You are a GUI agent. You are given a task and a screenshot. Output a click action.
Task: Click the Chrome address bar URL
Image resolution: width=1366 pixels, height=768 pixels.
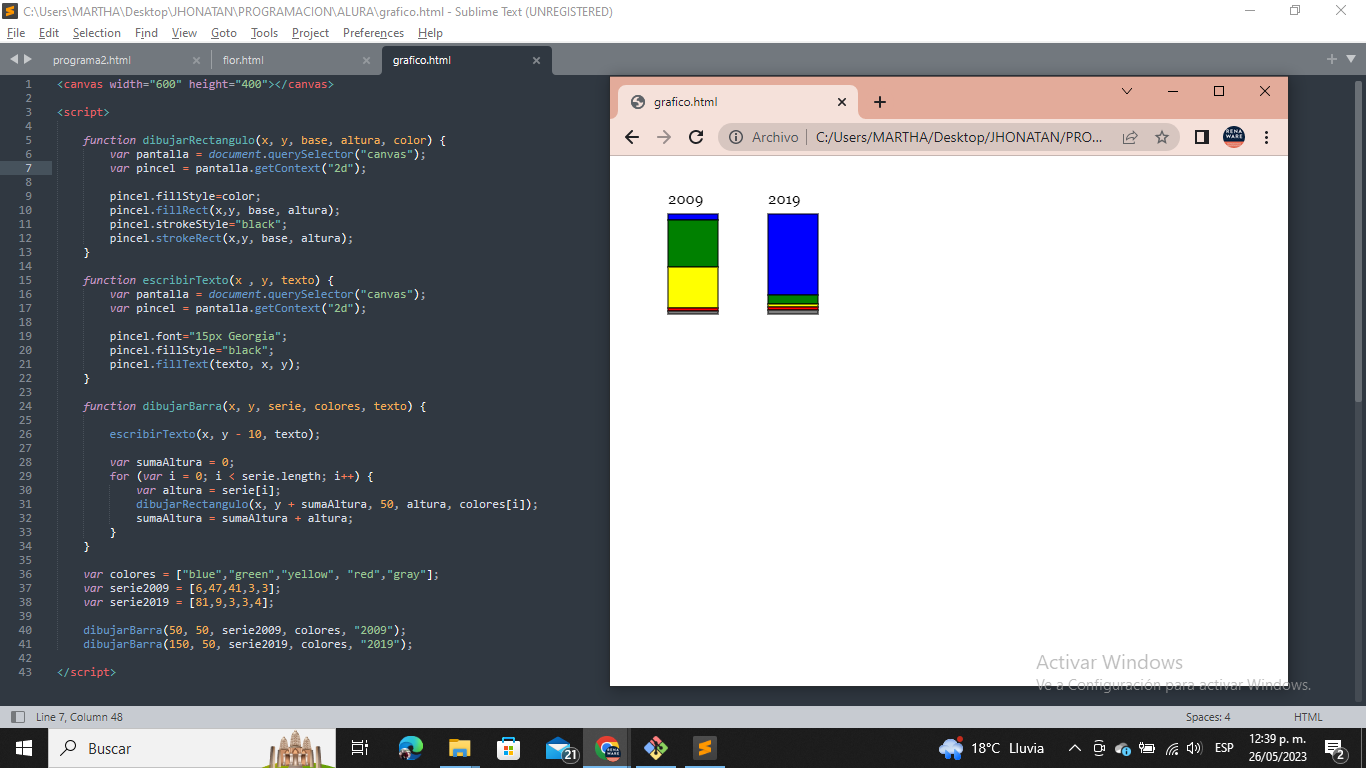click(x=958, y=137)
